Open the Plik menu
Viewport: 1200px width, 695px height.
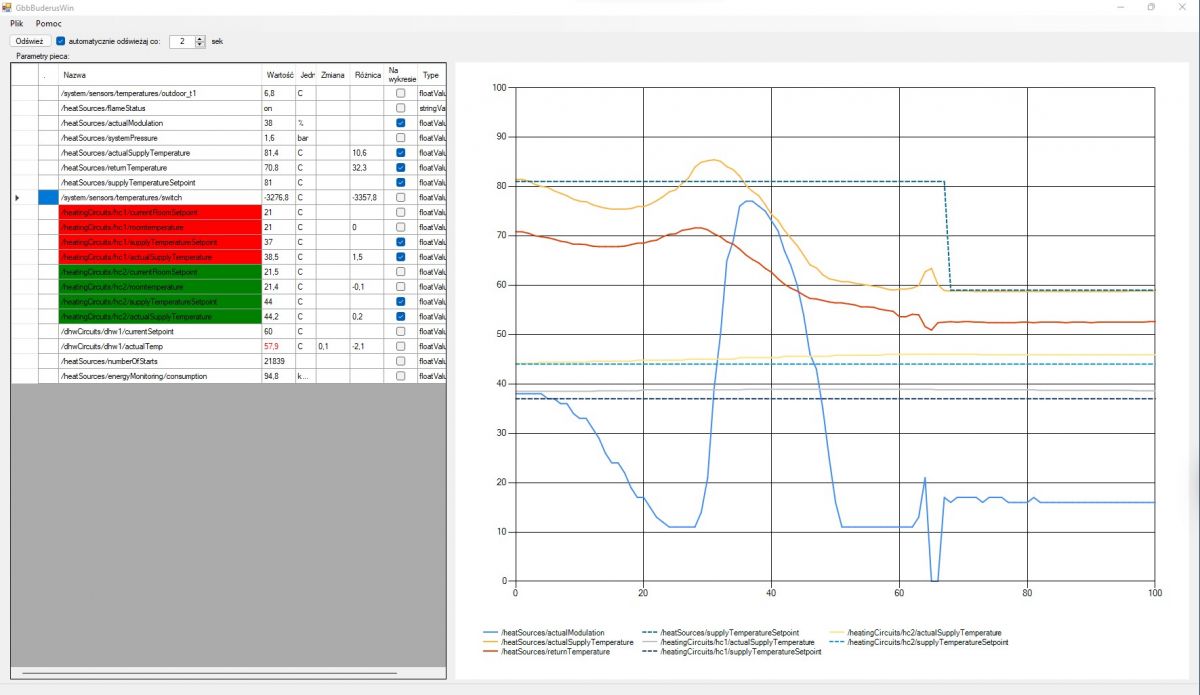coord(16,23)
